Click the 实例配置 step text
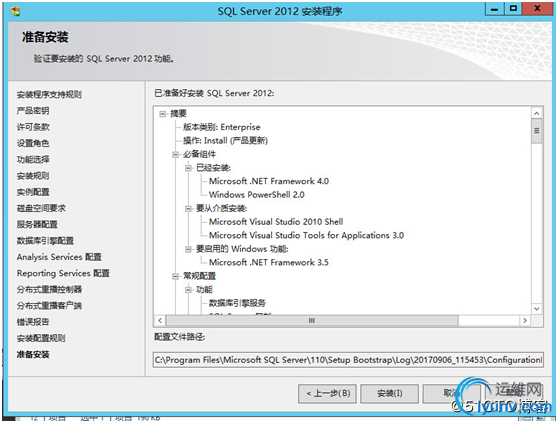 [33, 192]
